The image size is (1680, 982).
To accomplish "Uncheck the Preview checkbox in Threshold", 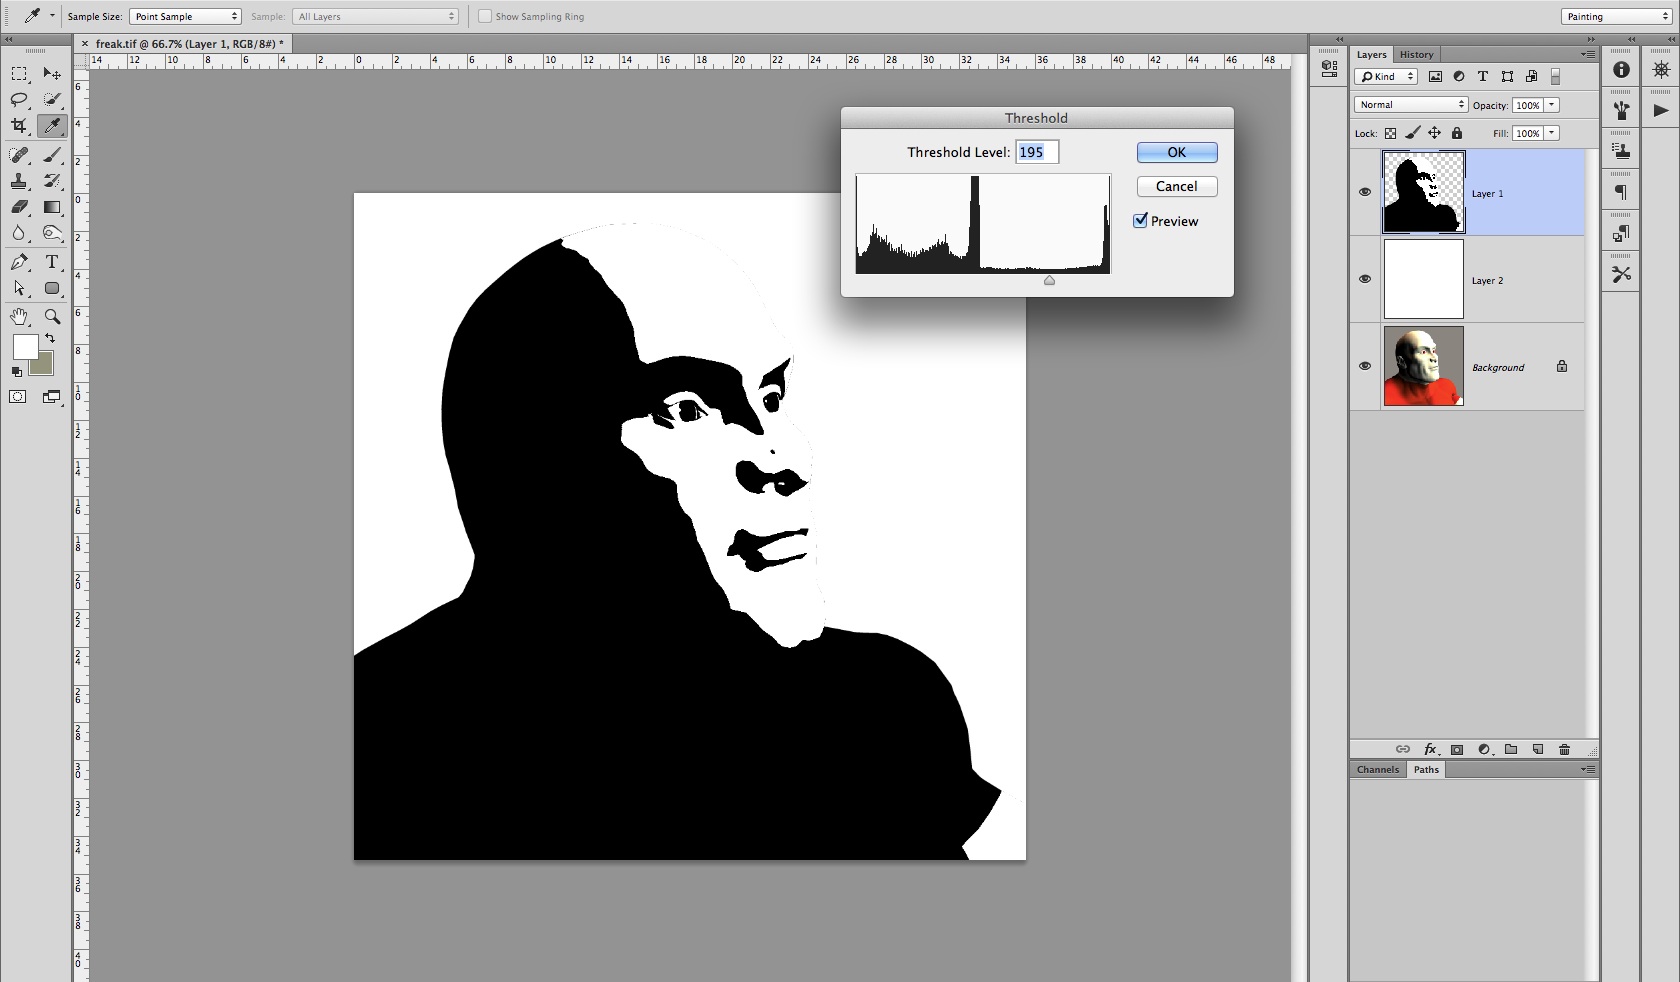I will pos(1140,221).
